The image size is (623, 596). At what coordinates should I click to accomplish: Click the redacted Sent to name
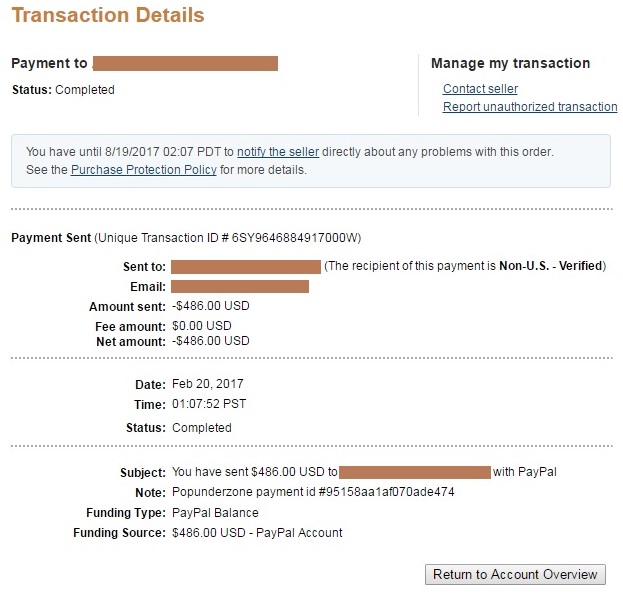point(246,267)
